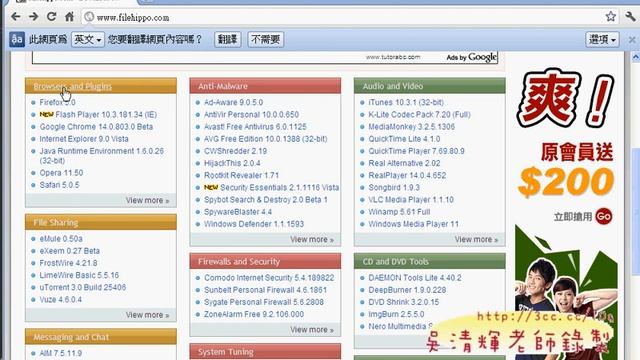Image resolution: width=640 pixels, height=360 pixels.
Task: Open the Windows Defender 1.1.1593 link
Action: [254, 224]
